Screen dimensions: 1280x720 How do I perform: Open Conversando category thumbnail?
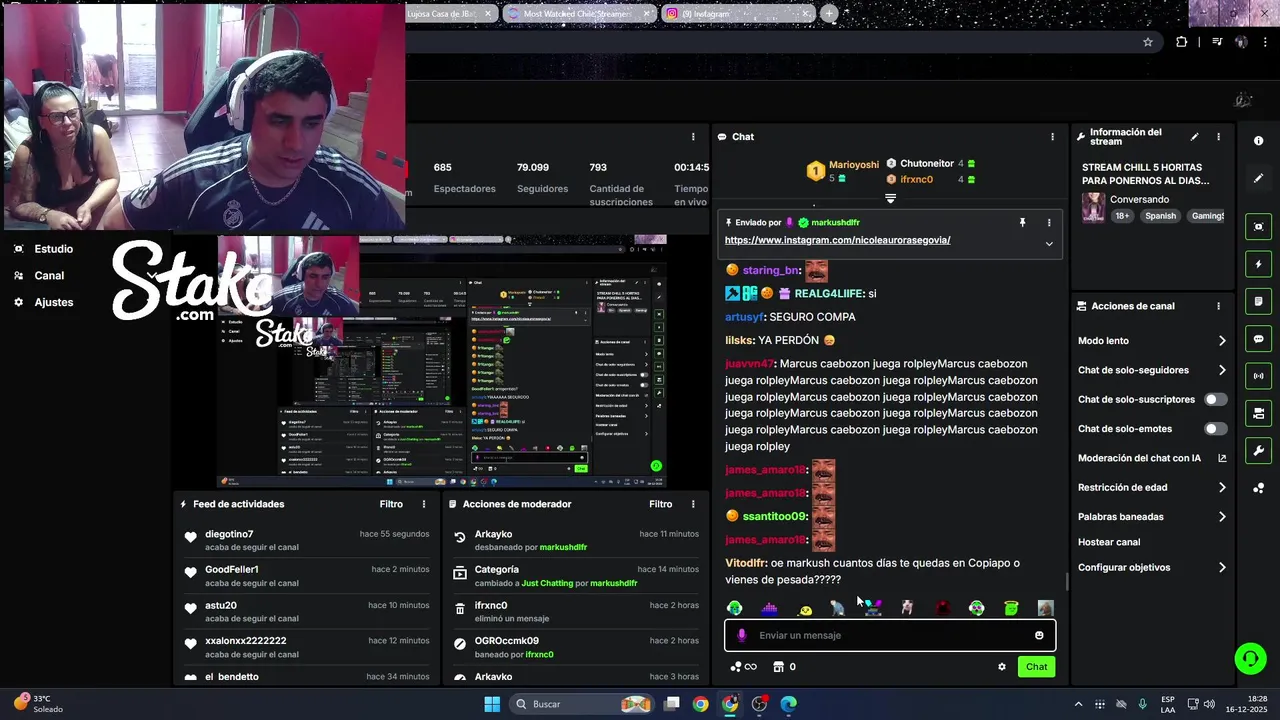1093,207
